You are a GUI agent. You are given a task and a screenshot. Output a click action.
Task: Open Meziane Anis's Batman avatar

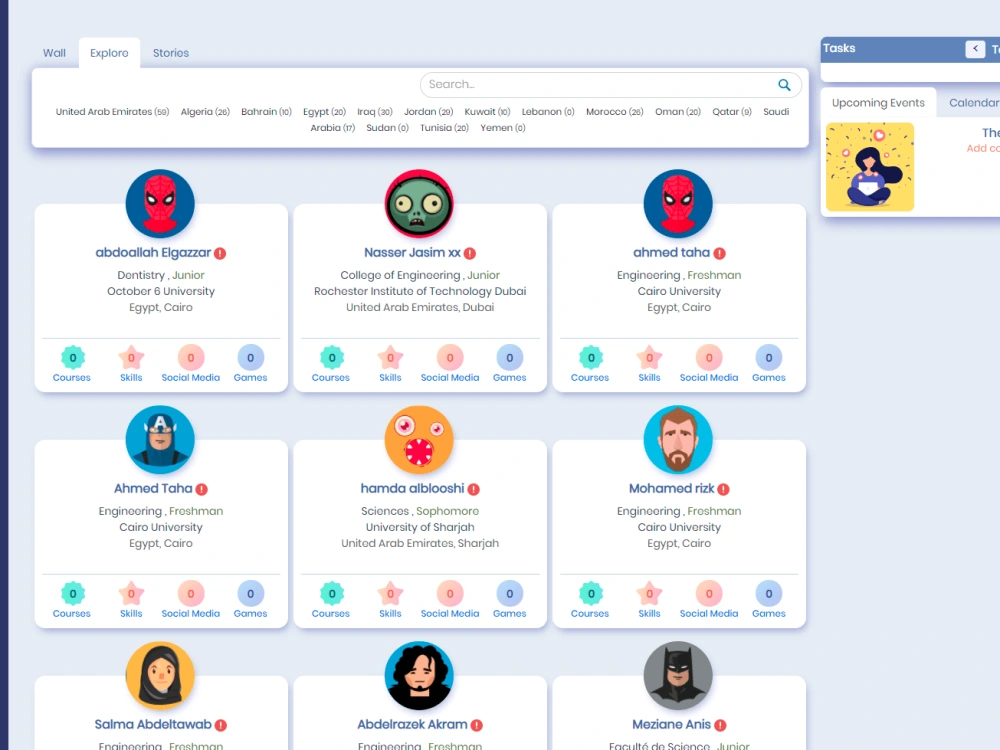(x=678, y=675)
